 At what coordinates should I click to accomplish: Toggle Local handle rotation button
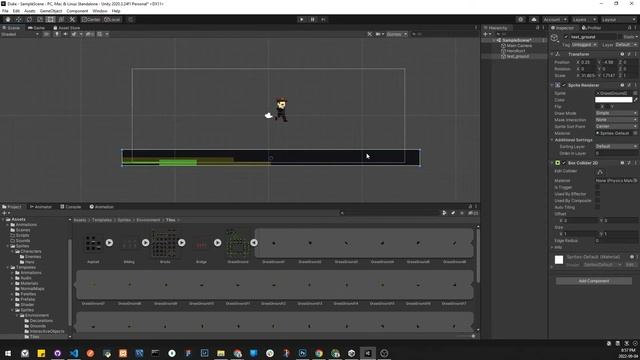coord(112,20)
